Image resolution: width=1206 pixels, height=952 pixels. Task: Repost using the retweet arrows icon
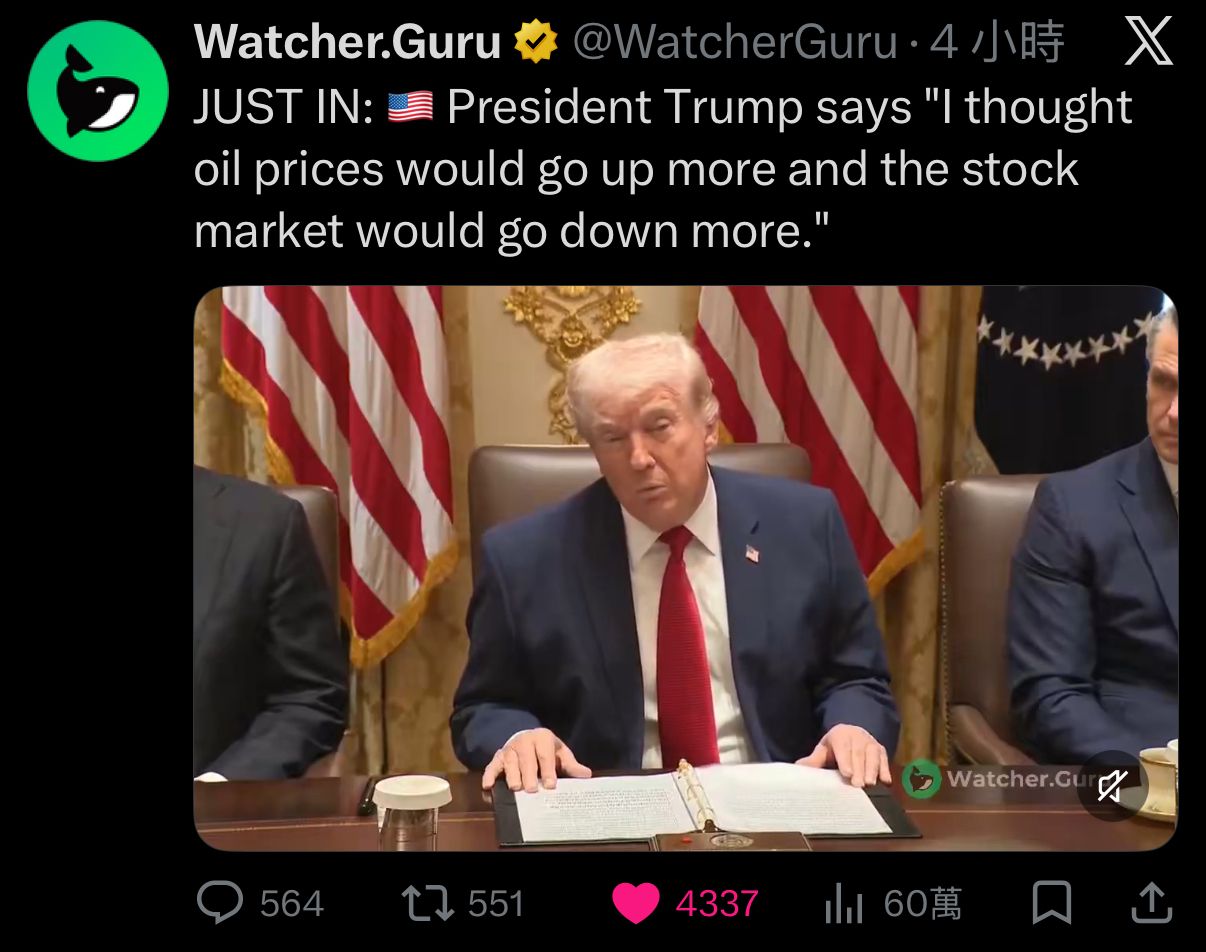coord(428,903)
